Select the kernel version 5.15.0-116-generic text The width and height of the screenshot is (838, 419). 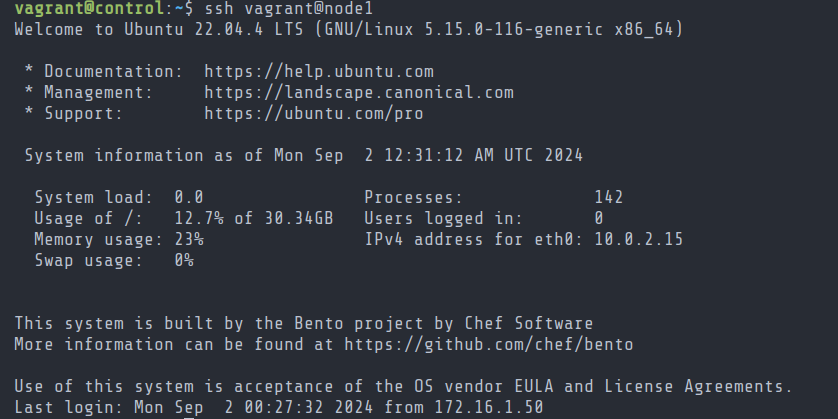(513, 29)
